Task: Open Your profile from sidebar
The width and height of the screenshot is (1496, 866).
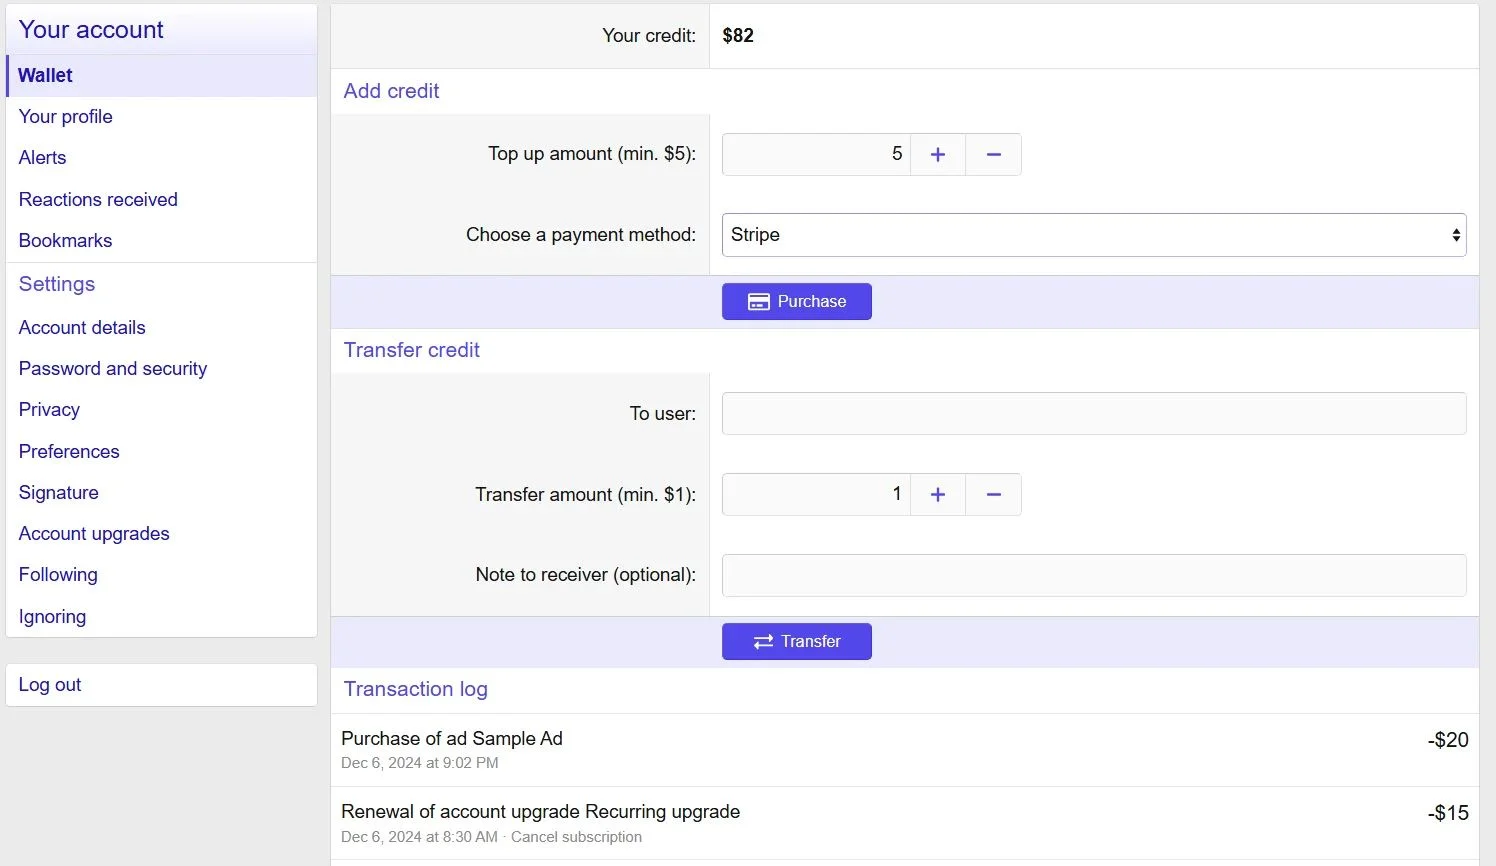Action: tap(66, 117)
